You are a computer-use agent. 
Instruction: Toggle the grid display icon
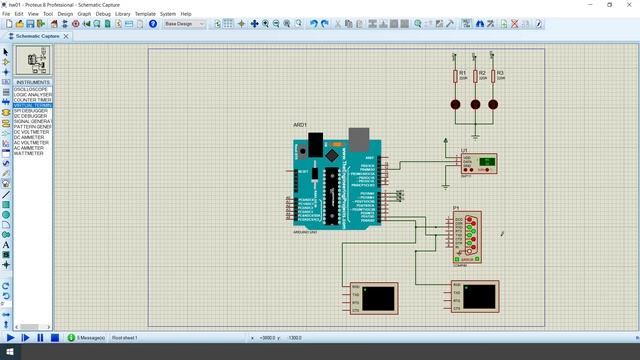pyautogui.click(x=228, y=24)
